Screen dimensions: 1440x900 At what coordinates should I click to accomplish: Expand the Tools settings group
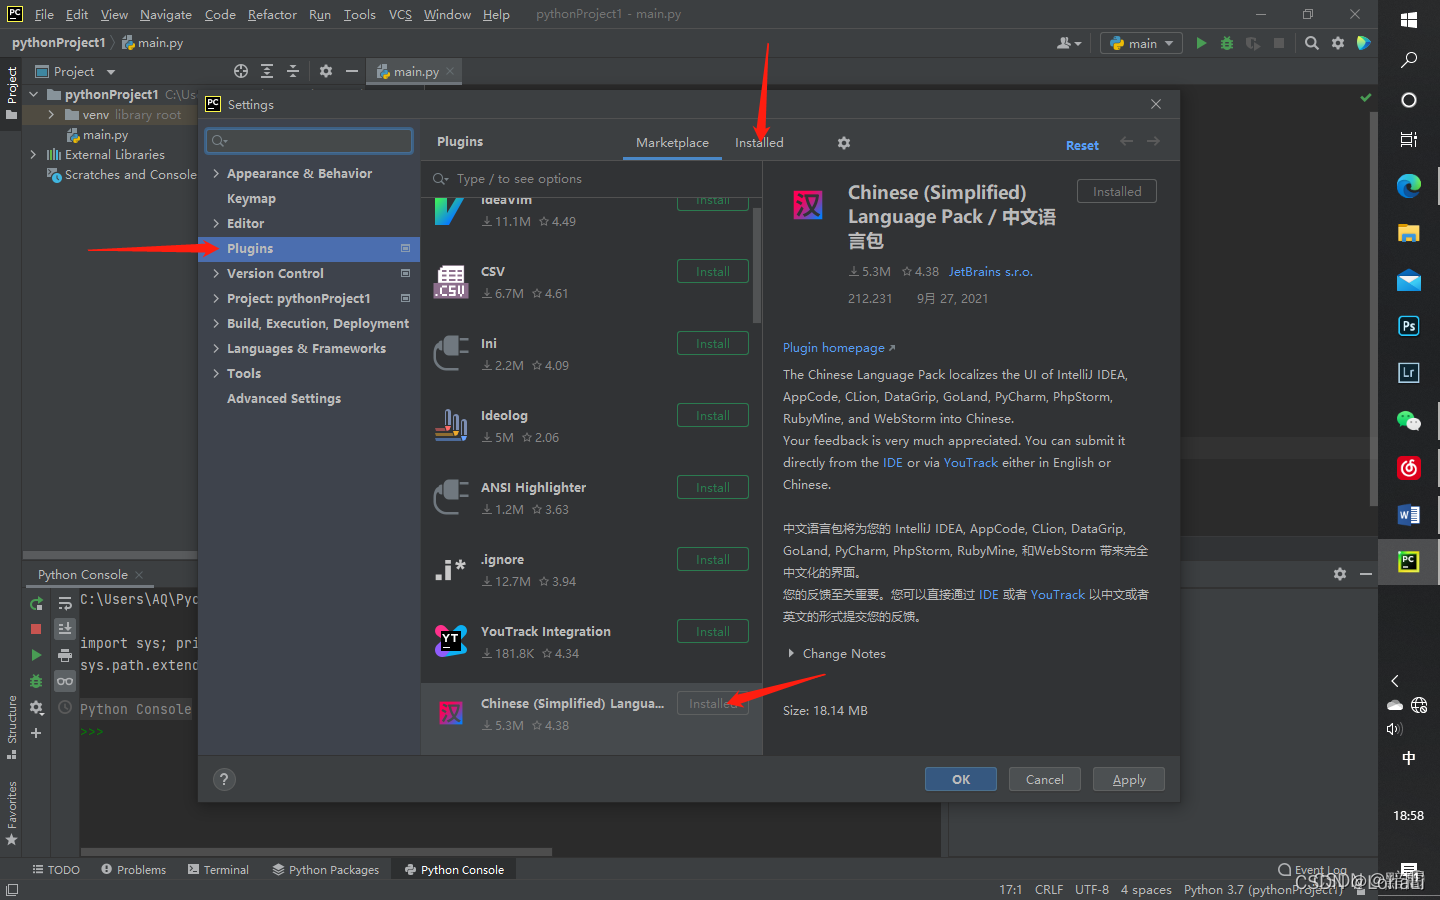point(216,374)
